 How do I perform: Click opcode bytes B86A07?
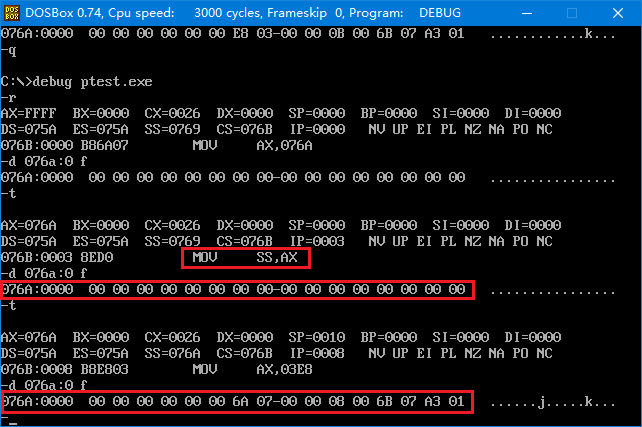pos(104,145)
